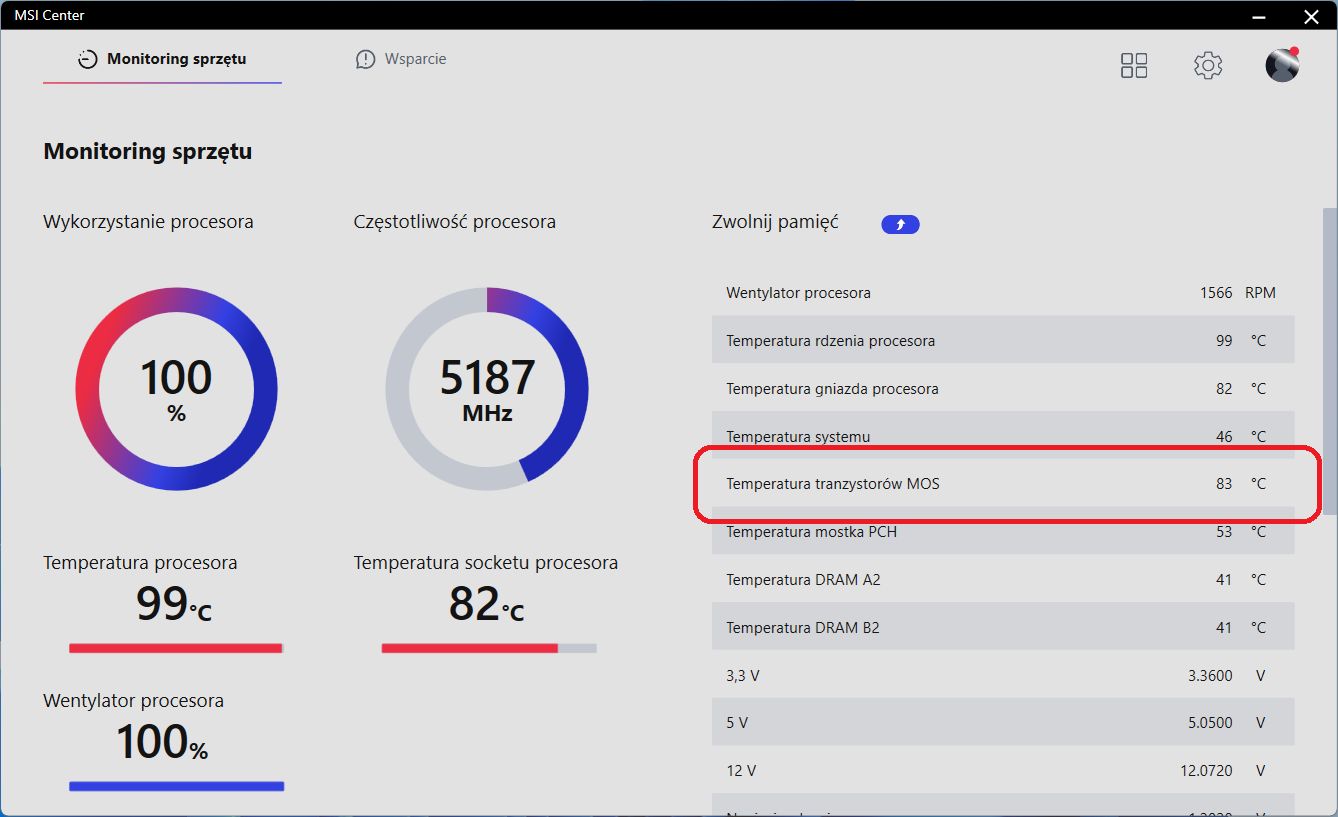Open the user profile avatar
Viewport: 1338px width, 817px height.
pos(1282,65)
